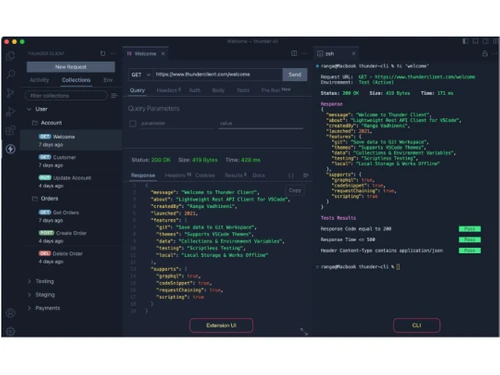The height and width of the screenshot is (375, 500).
Task: Open editor more actions beside split editor icon
Action: tap(304, 53)
